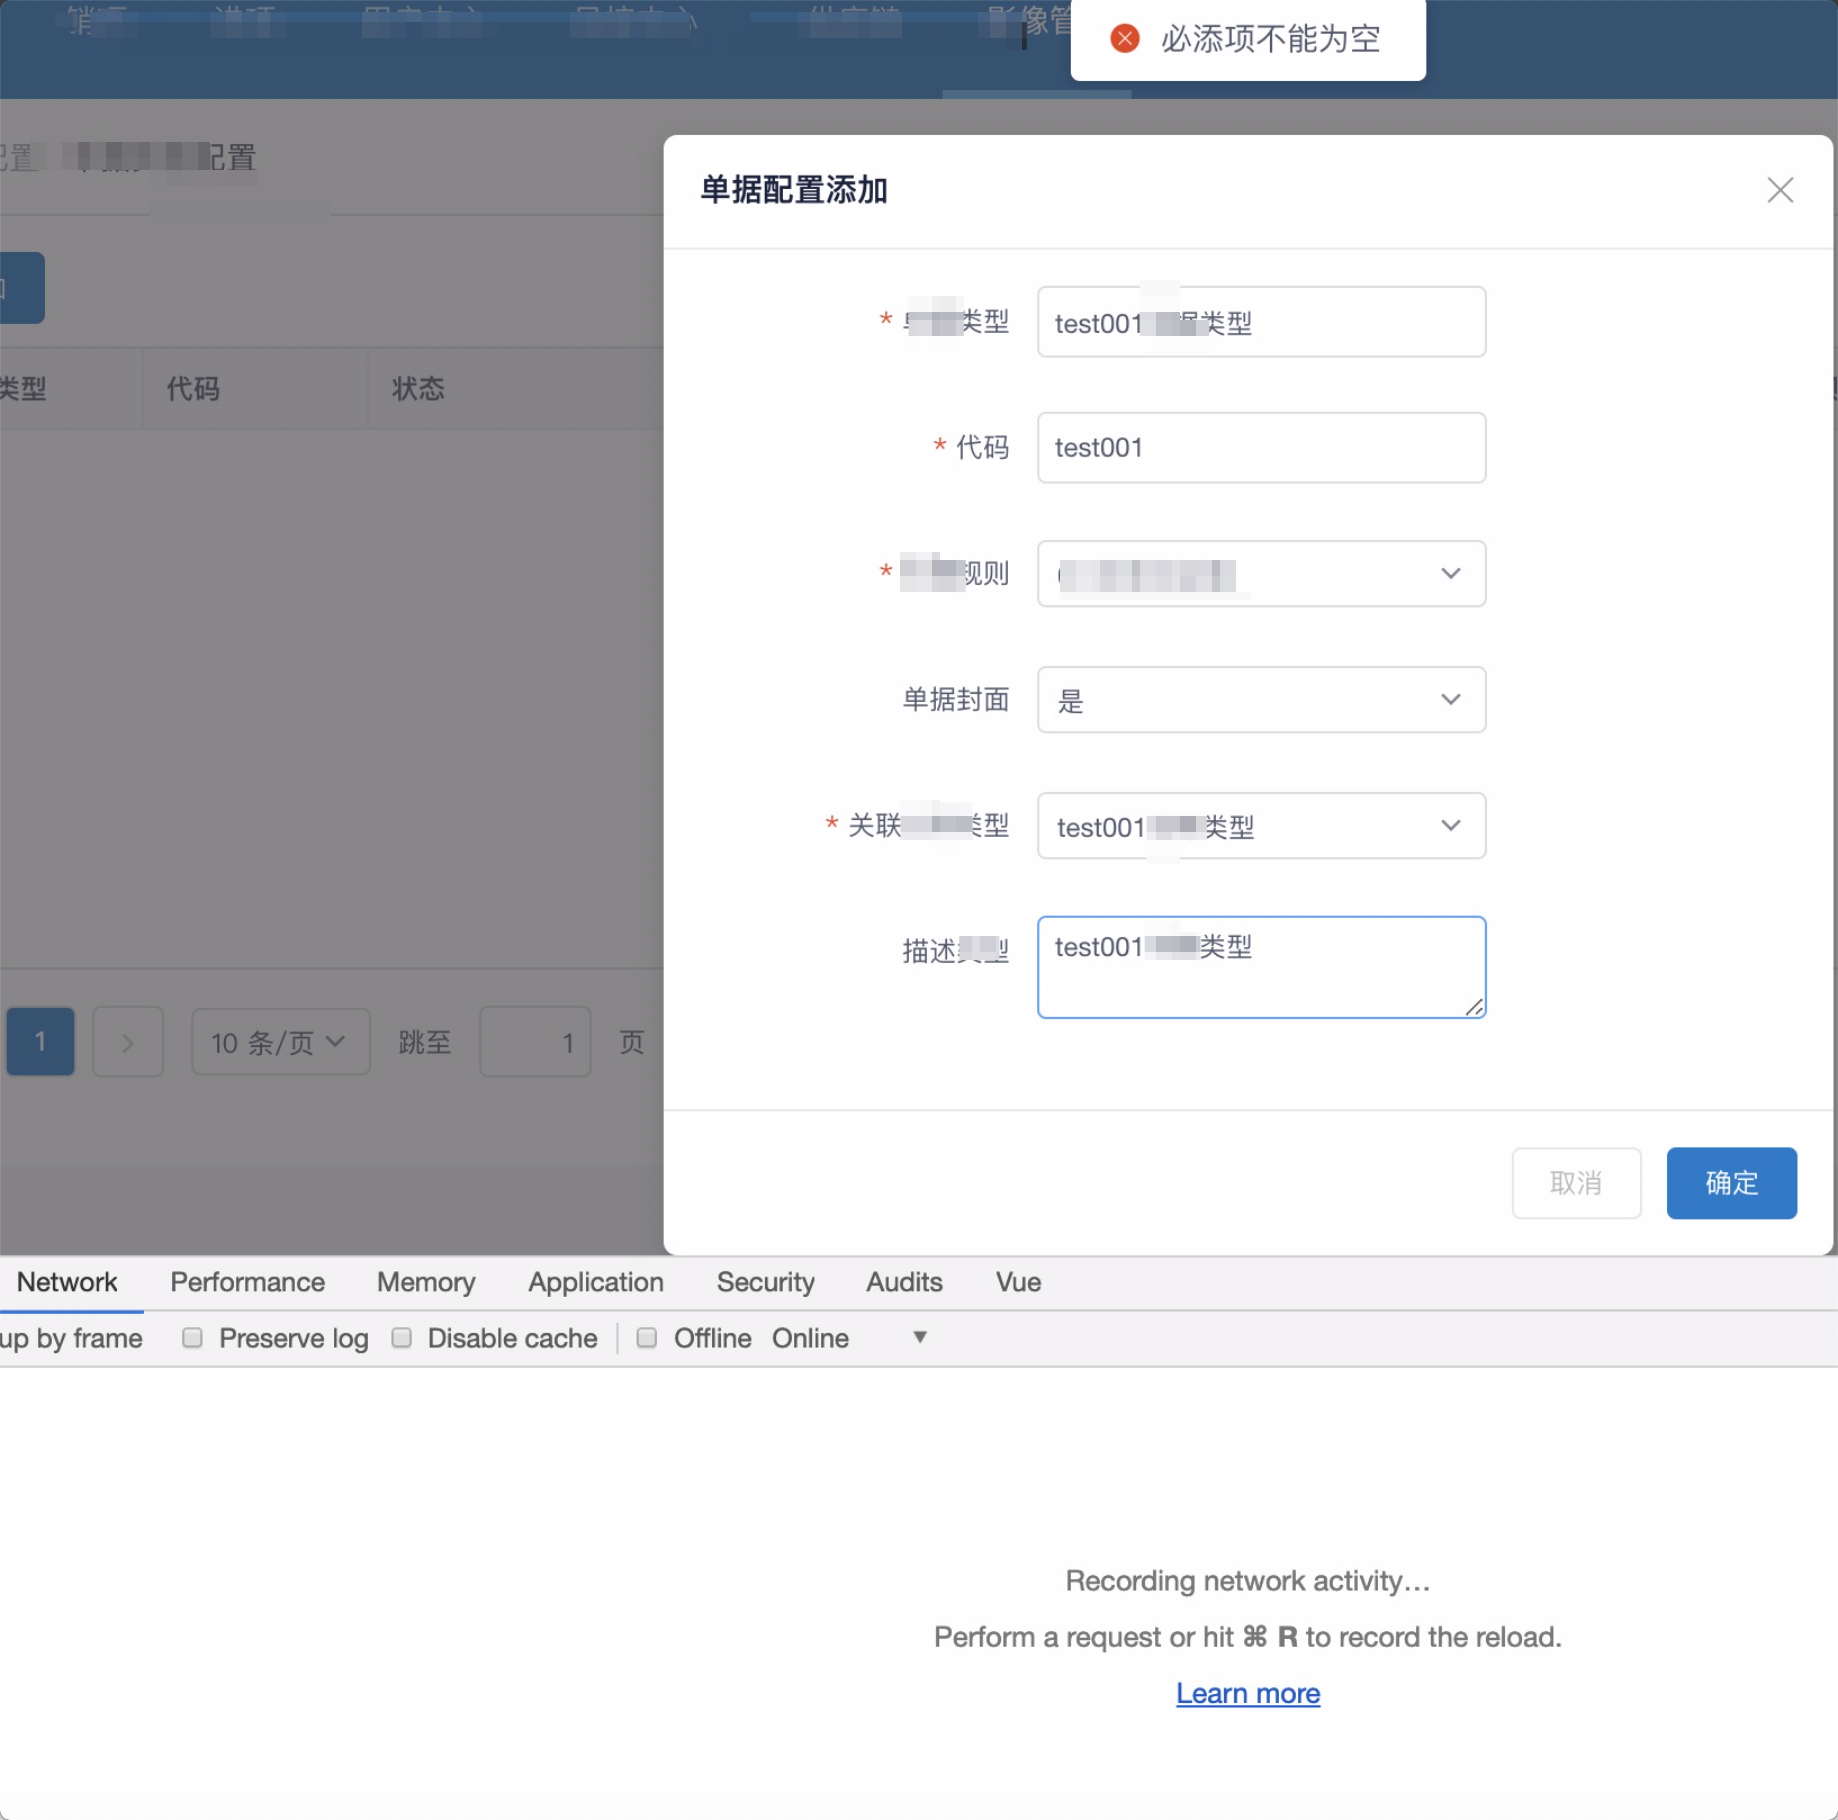1838x1820 pixels.
Task: Toggle the Preserve log checkbox
Action: click(x=192, y=1337)
